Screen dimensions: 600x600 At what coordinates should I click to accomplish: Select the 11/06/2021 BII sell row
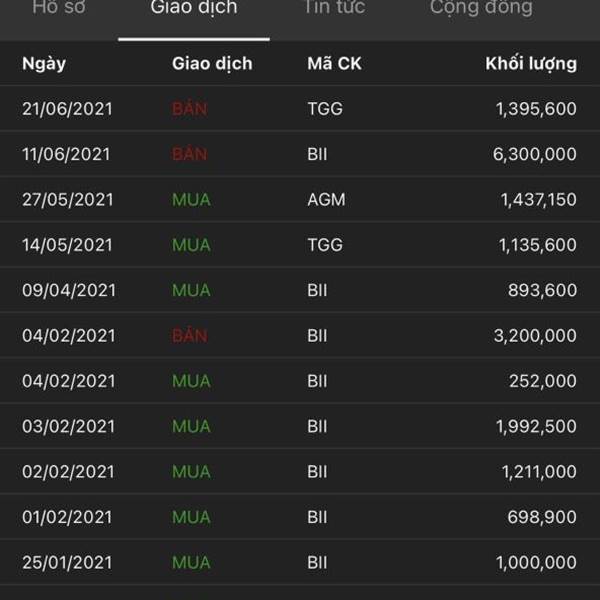(300, 154)
